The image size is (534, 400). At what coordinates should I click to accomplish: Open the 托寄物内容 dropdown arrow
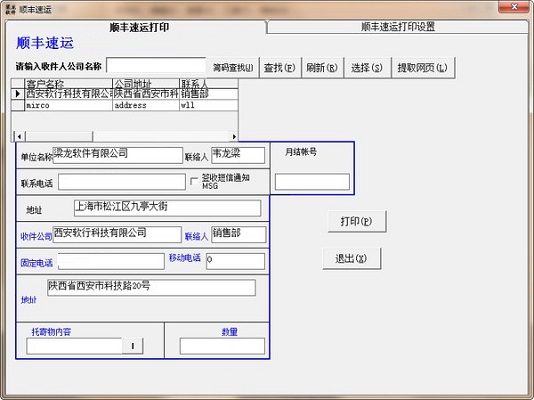pos(132,346)
